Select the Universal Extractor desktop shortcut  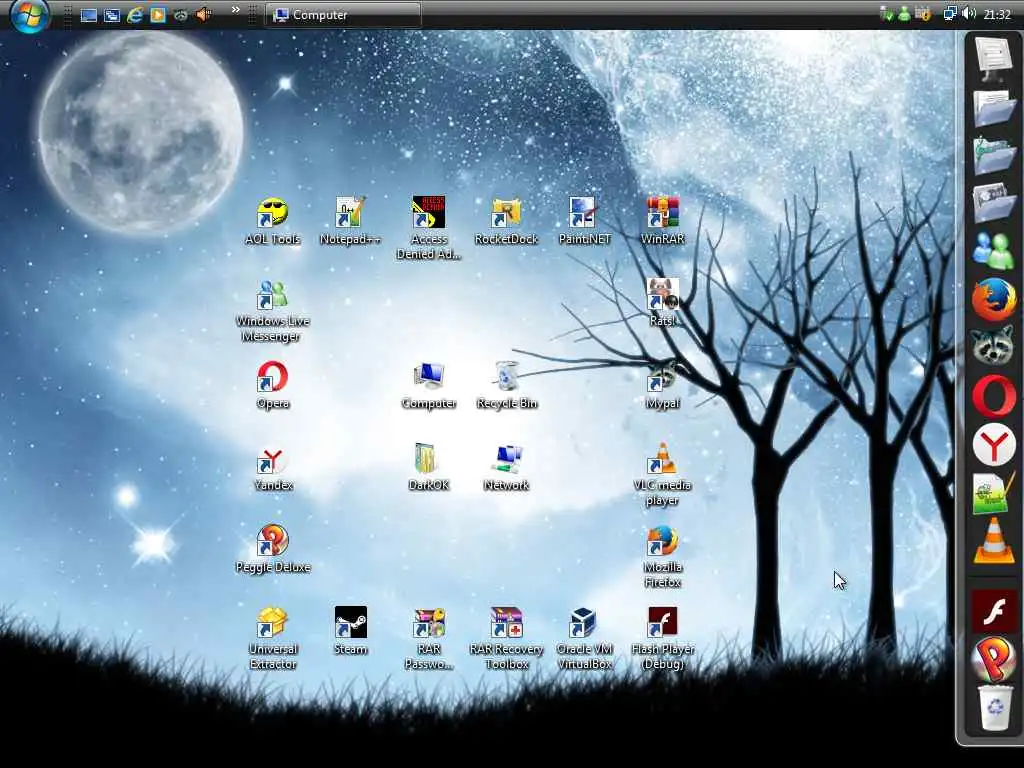point(272,639)
